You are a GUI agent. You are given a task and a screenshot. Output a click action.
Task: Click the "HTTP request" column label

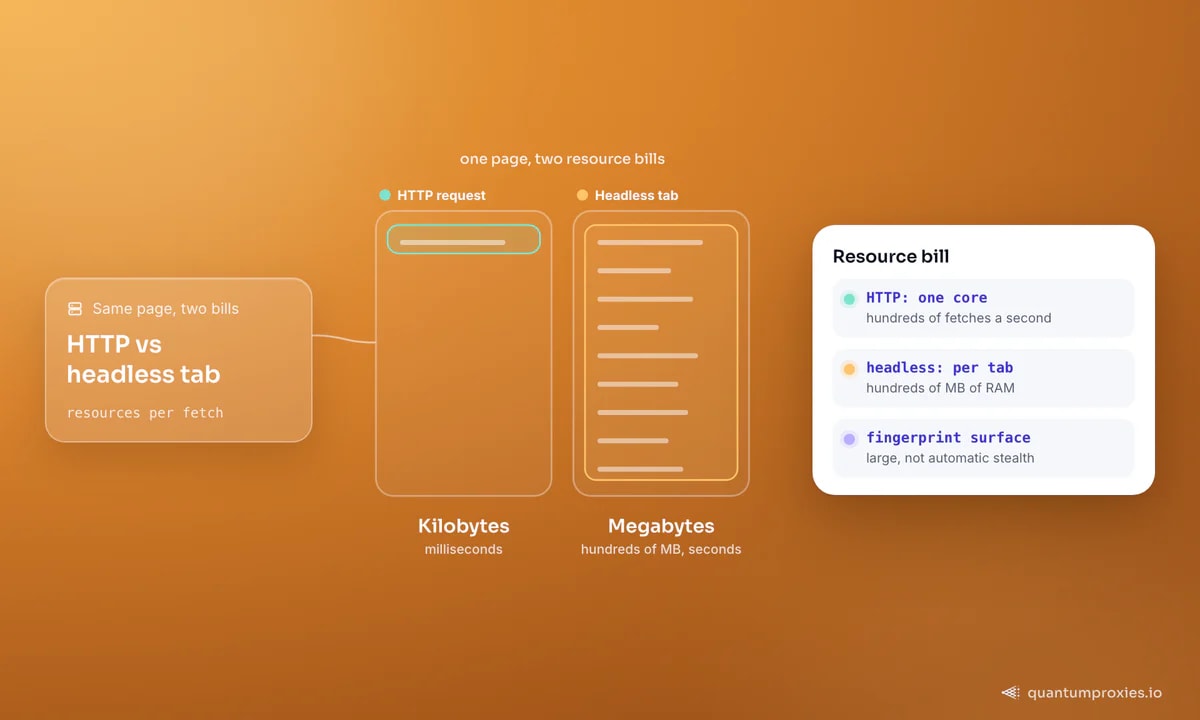[x=441, y=195]
